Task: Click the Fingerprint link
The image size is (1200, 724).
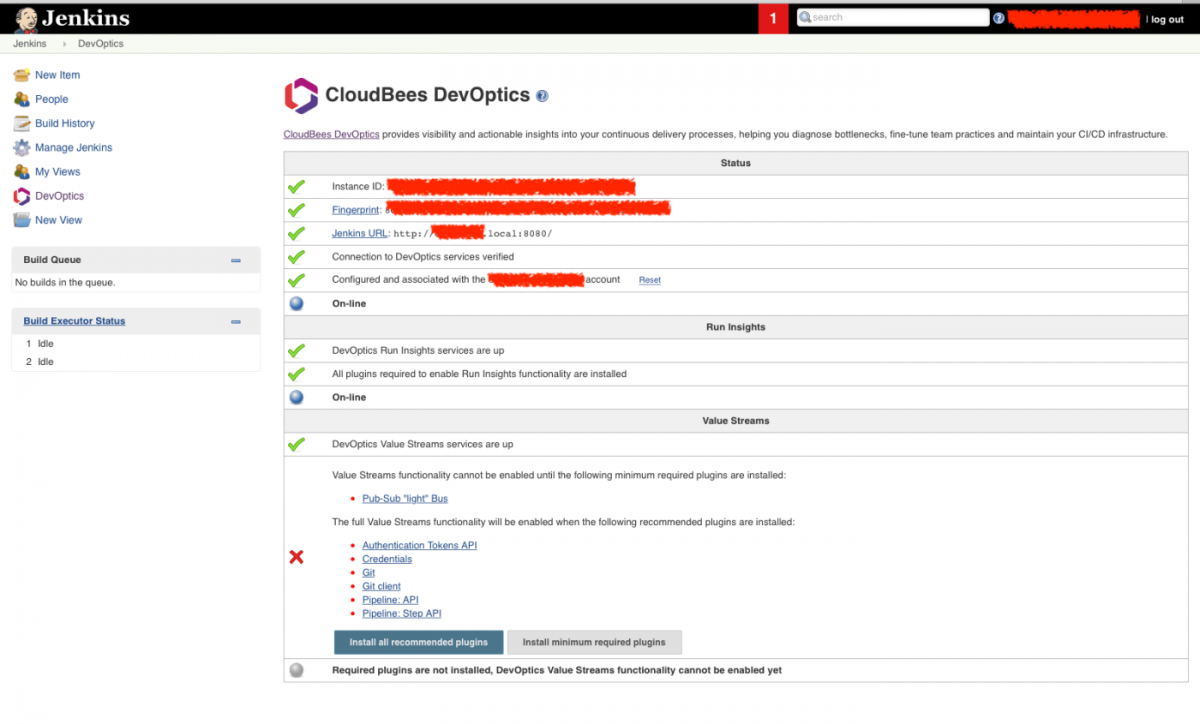Action: [x=356, y=210]
